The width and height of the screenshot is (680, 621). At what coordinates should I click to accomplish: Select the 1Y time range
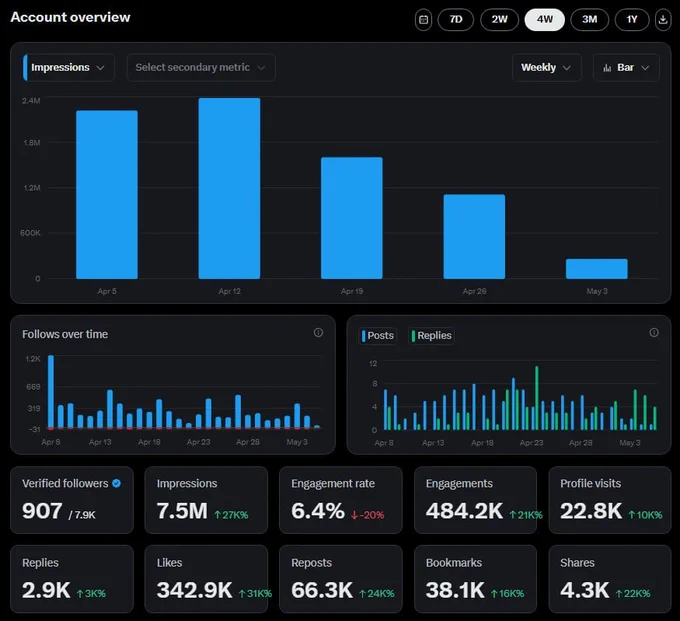point(632,20)
